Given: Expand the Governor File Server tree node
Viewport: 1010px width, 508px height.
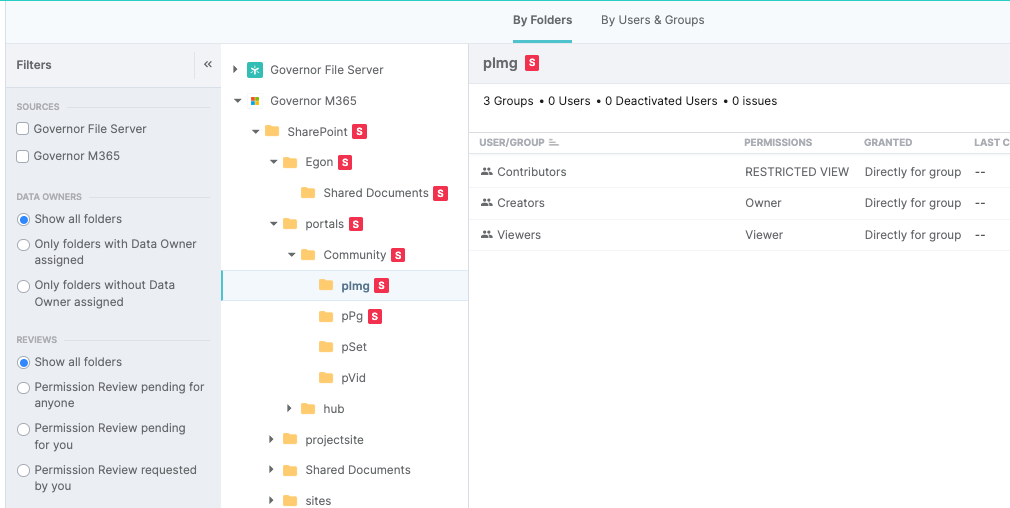Looking at the screenshot, I should click(x=236, y=70).
